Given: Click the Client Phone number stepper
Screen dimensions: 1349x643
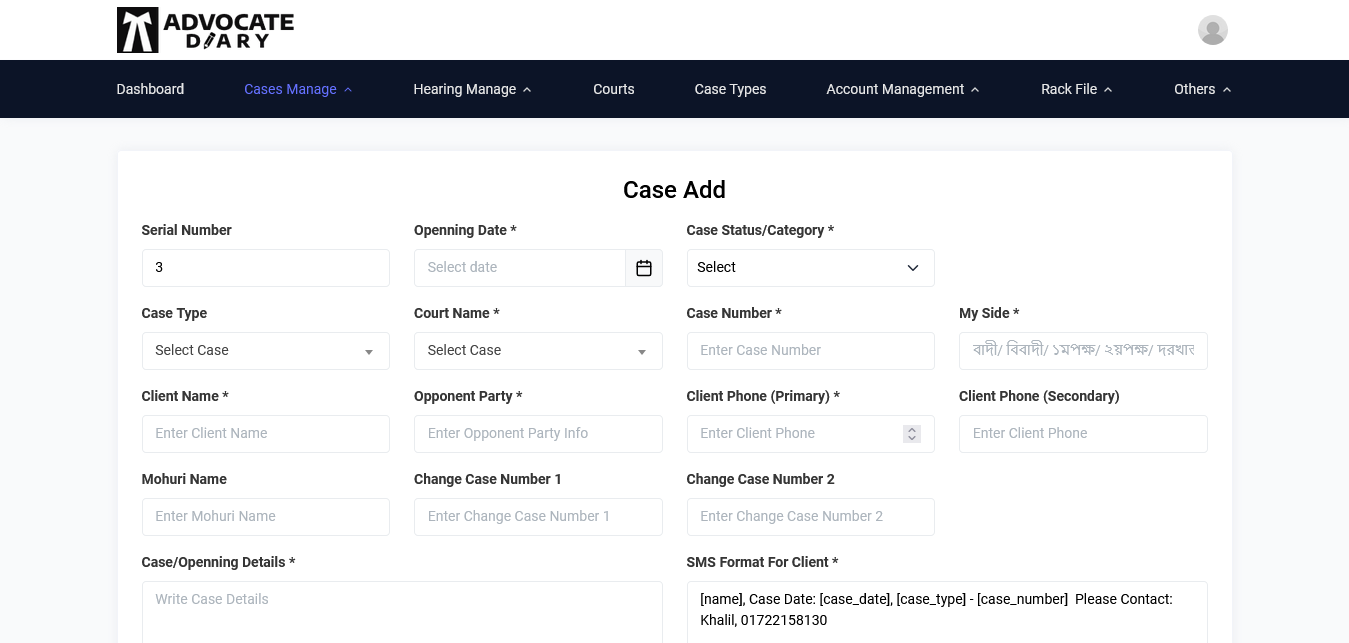Looking at the screenshot, I should [911, 434].
